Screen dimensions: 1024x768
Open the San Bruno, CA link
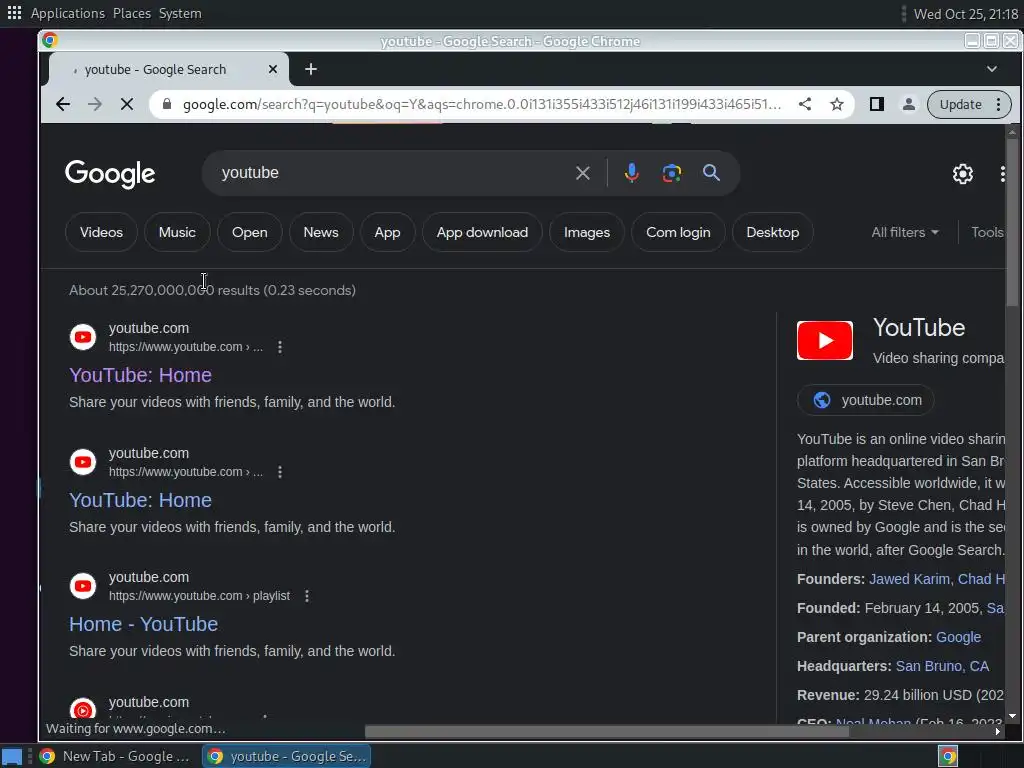[942, 666]
